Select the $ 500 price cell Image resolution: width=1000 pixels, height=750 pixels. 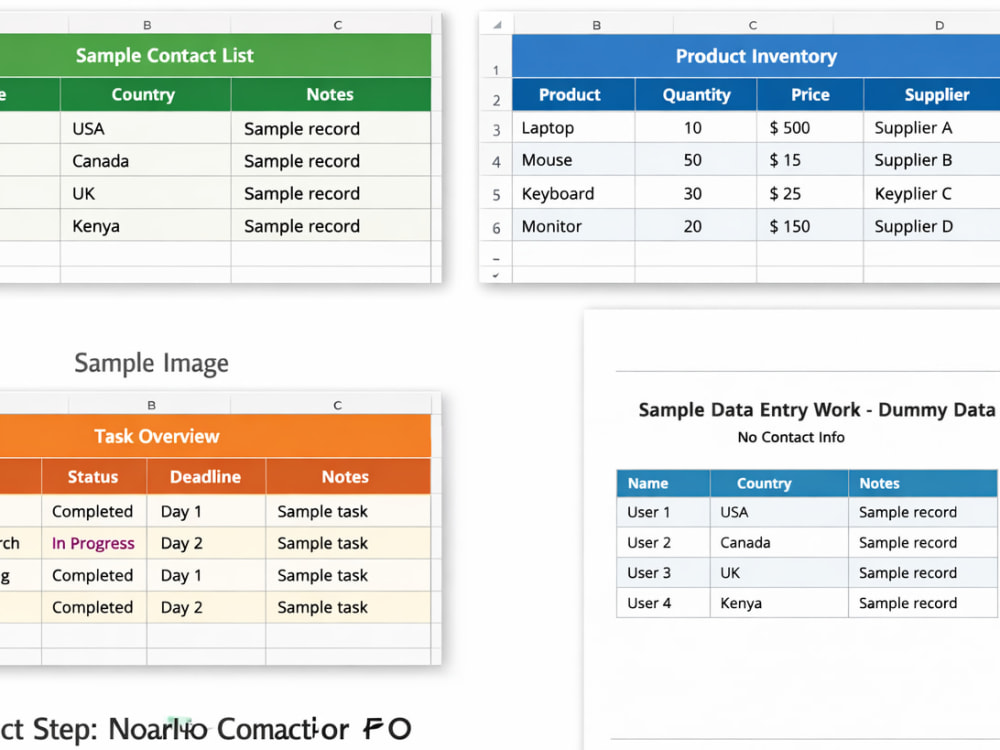810,128
